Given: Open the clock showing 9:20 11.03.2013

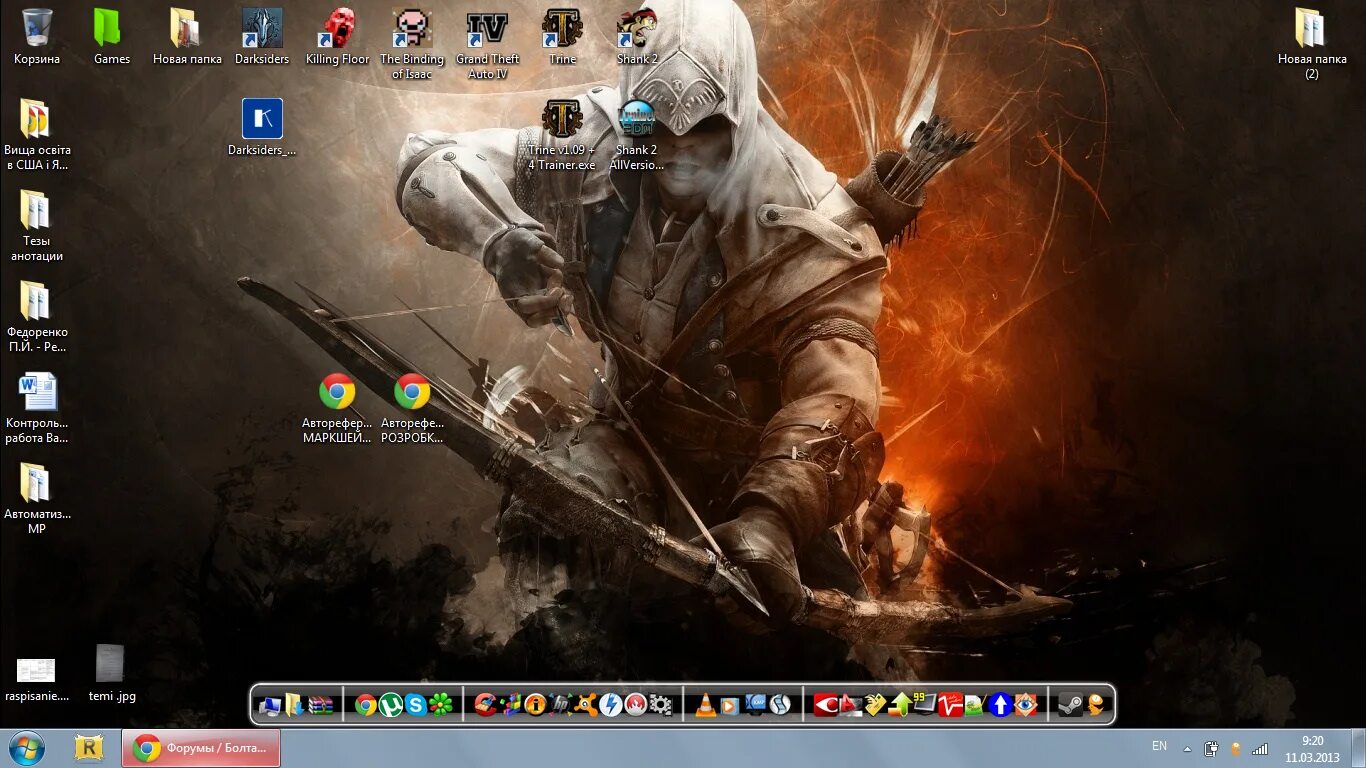Looking at the screenshot, I should pyautogui.click(x=1313, y=748).
